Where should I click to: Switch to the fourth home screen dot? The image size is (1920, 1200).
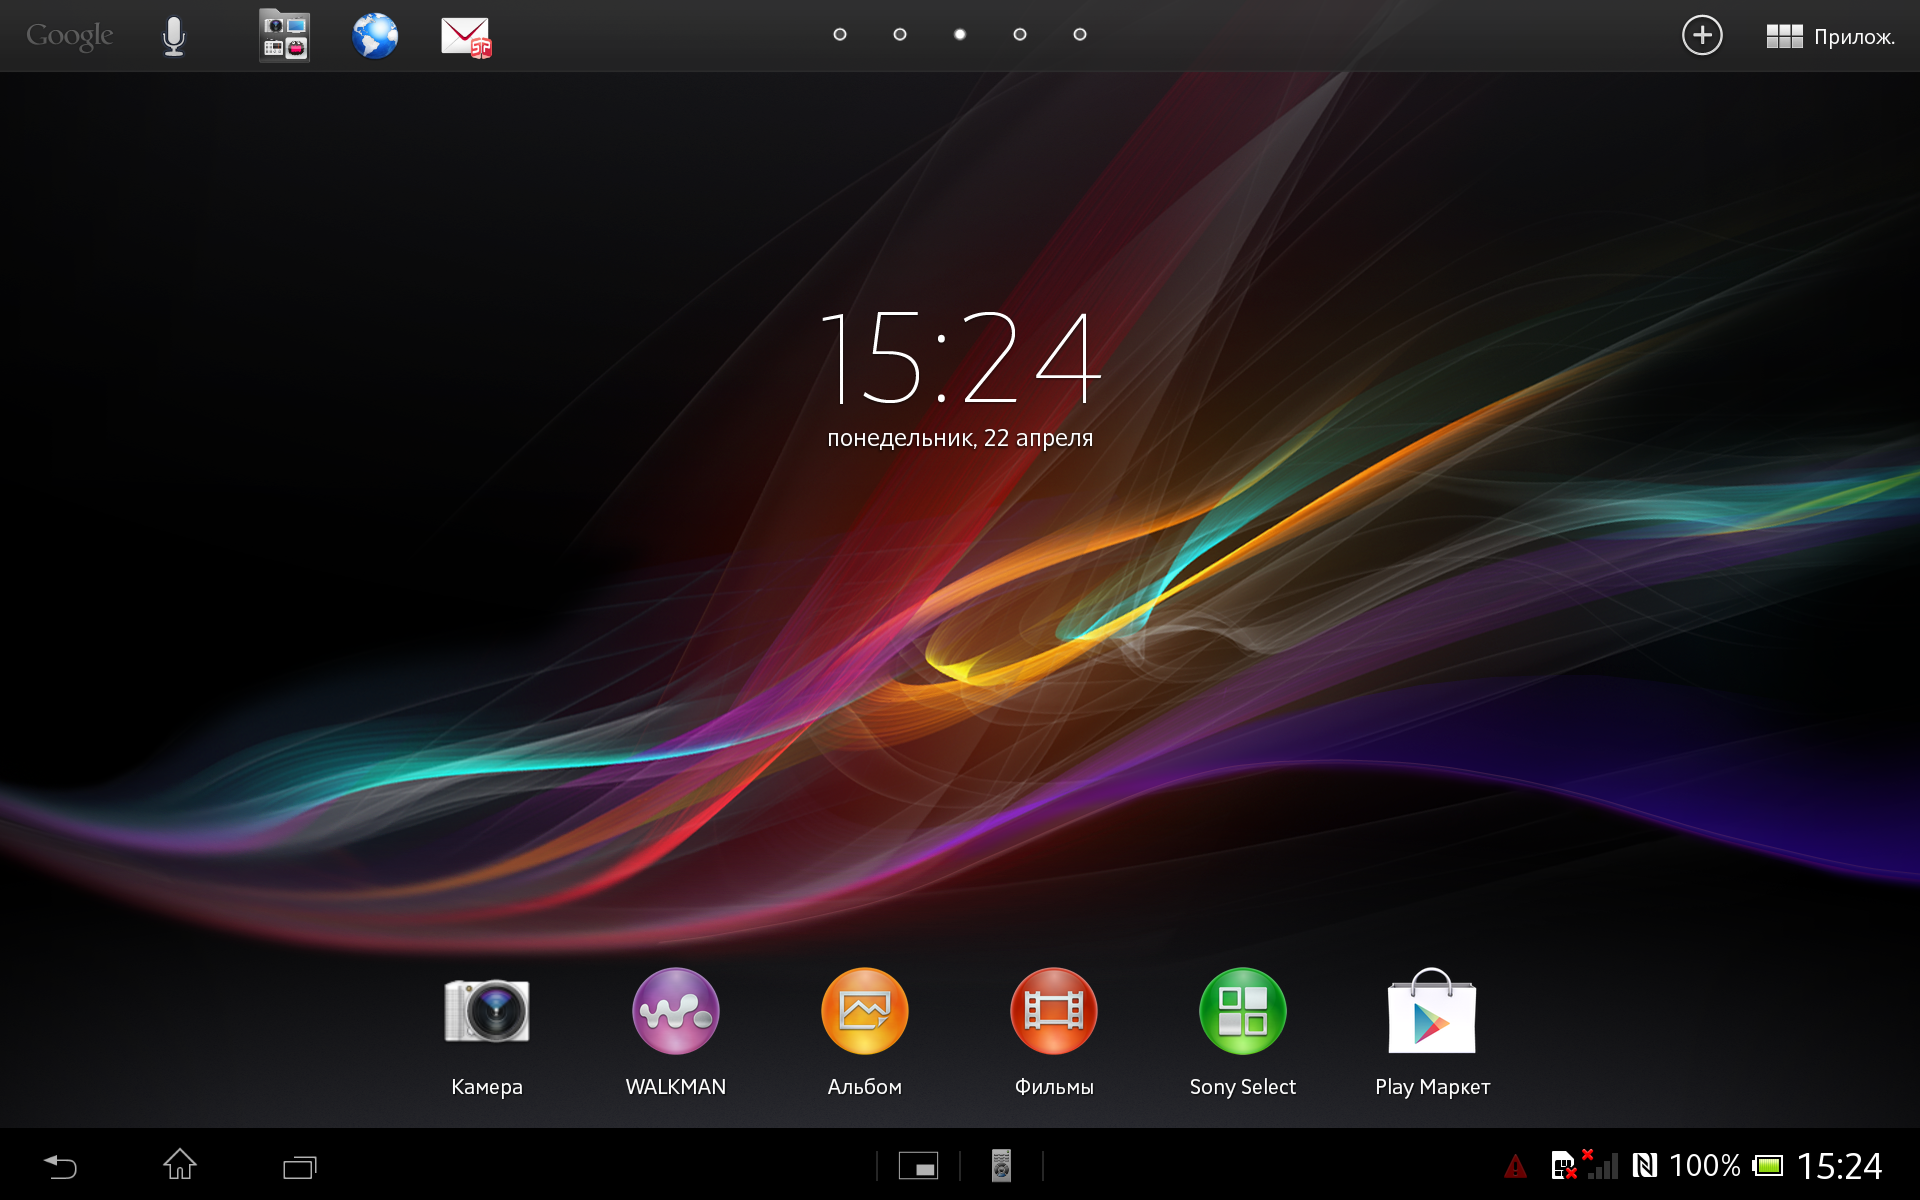1020,35
